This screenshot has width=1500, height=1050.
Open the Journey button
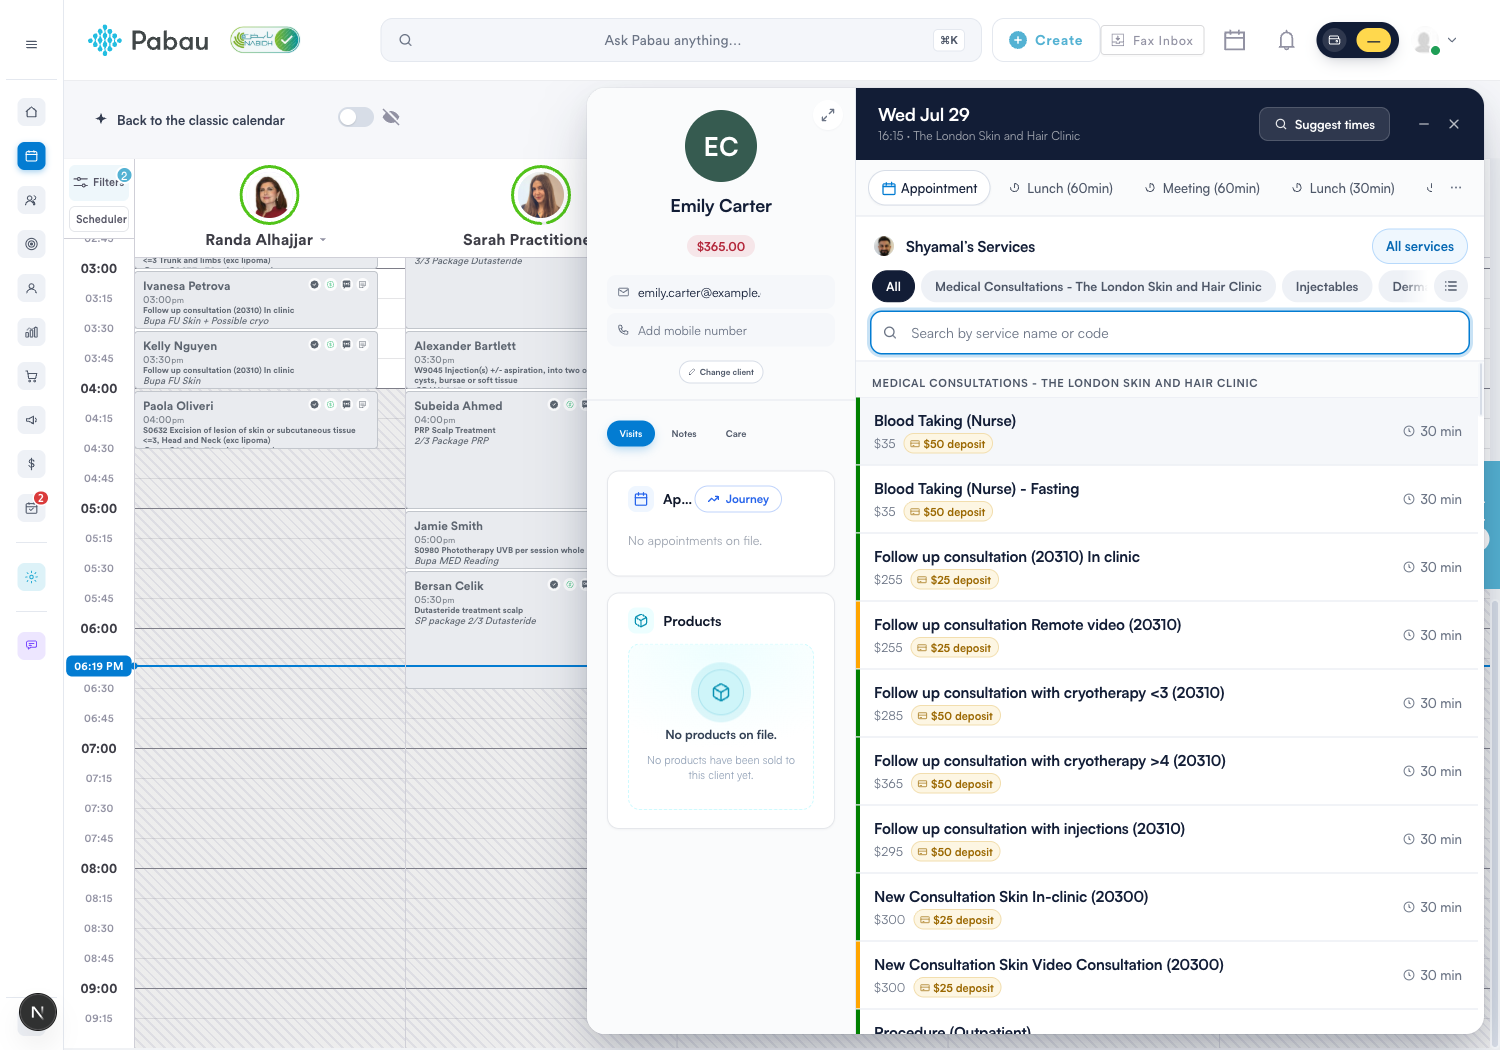(x=738, y=499)
